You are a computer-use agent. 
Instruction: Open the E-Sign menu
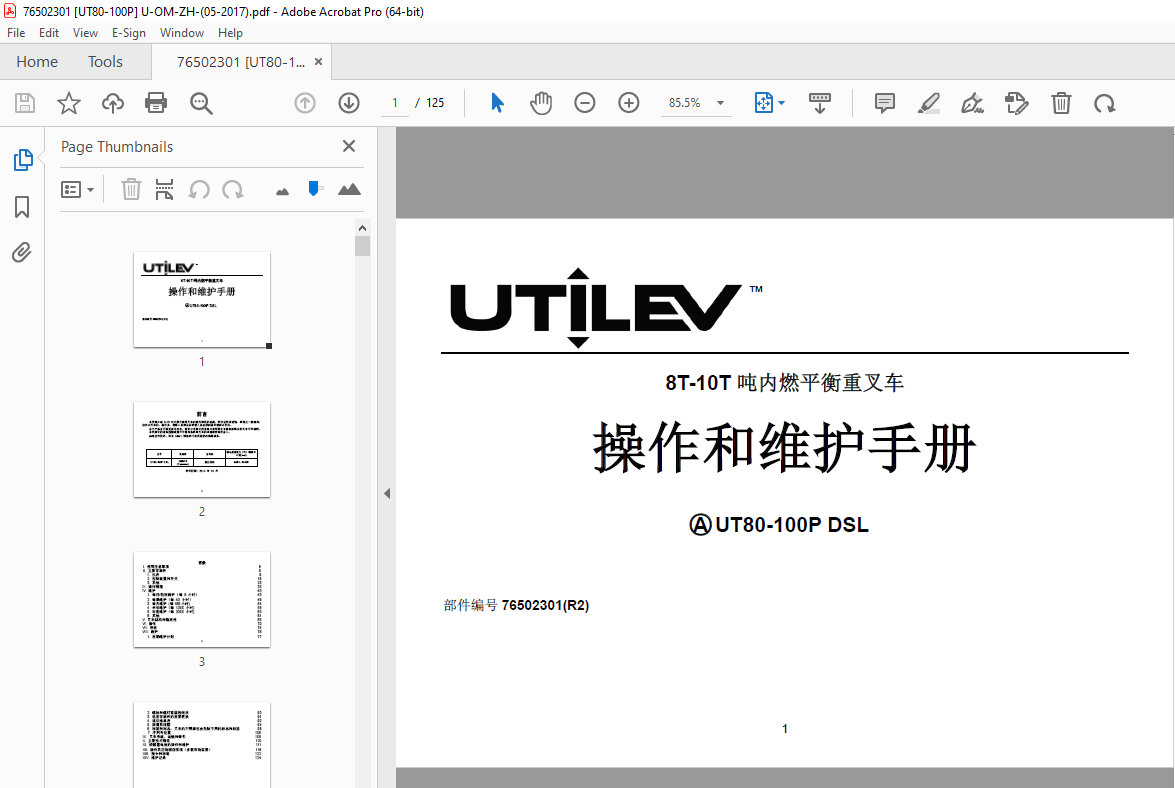coord(129,33)
